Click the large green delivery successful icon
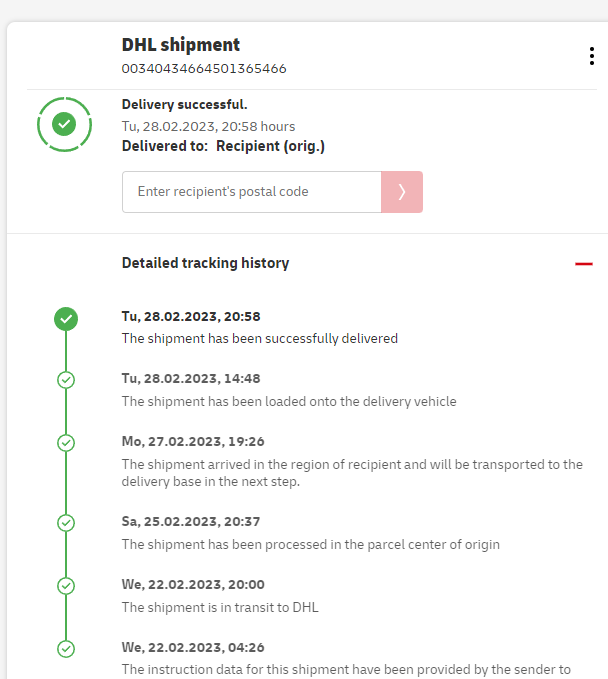Image resolution: width=608 pixels, height=679 pixels. pyautogui.click(x=65, y=124)
